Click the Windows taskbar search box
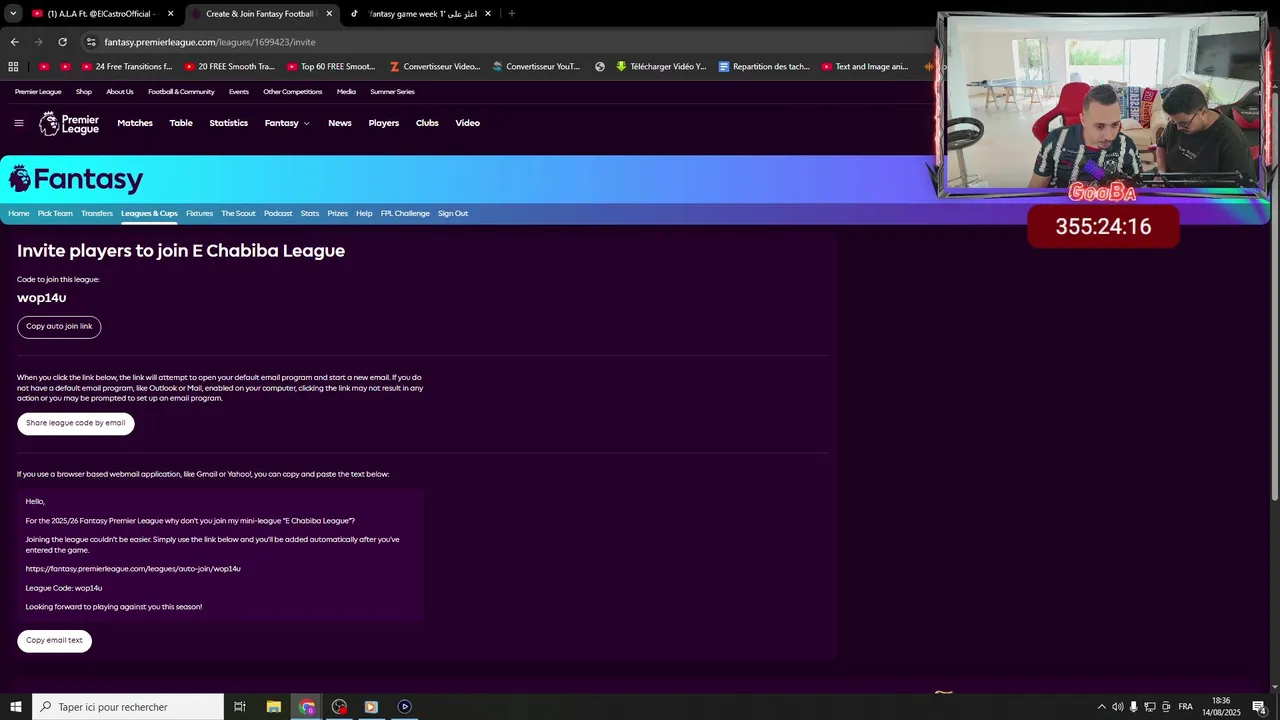Screen dimensions: 1280x720 click(128, 707)
